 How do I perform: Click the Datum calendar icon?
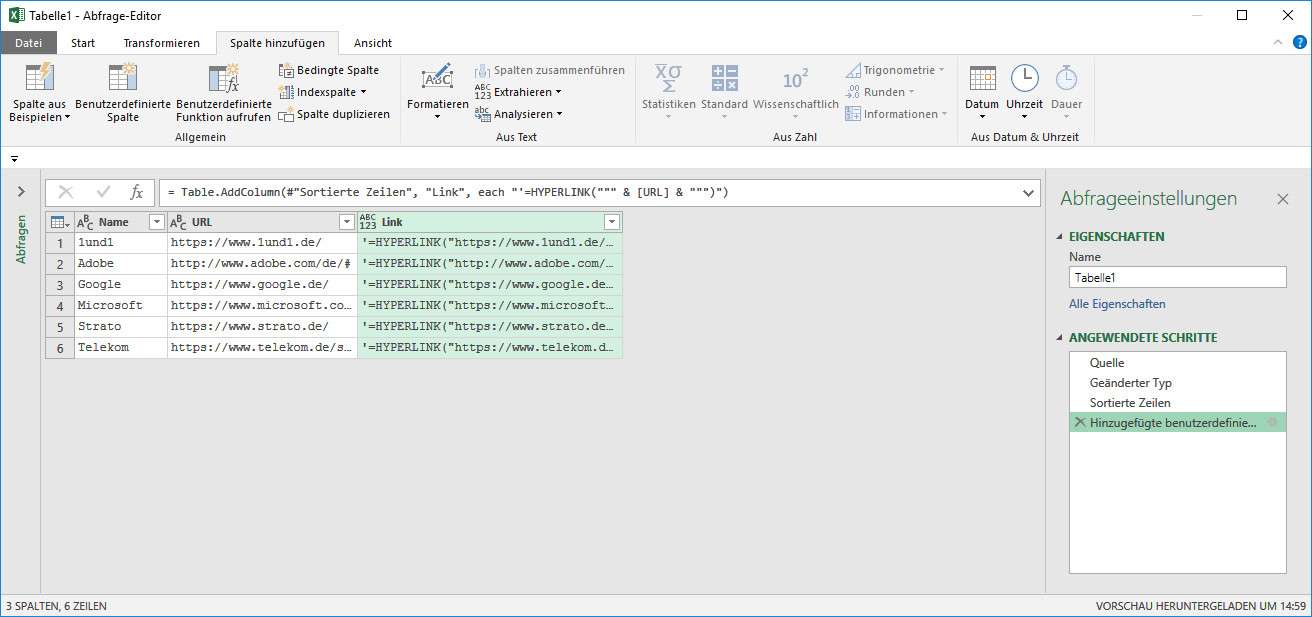[983, 78]
